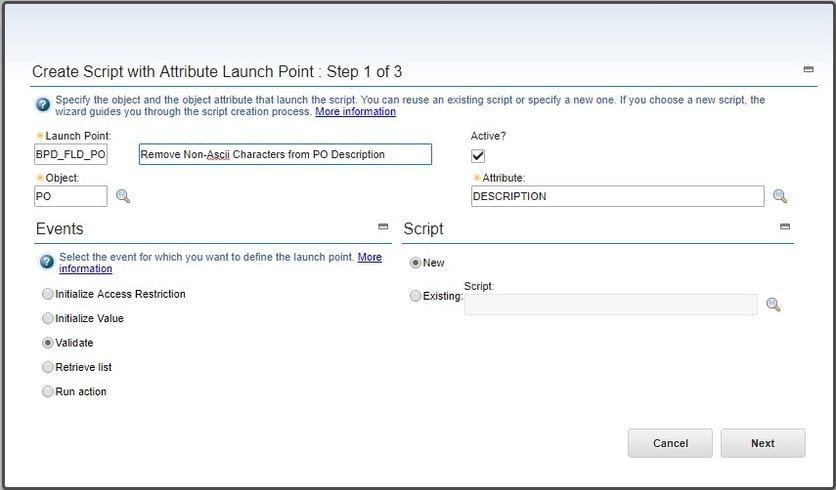Open existing Script lookup magnifier
Screen dimensions: 836x490
[x=773, y=304]
